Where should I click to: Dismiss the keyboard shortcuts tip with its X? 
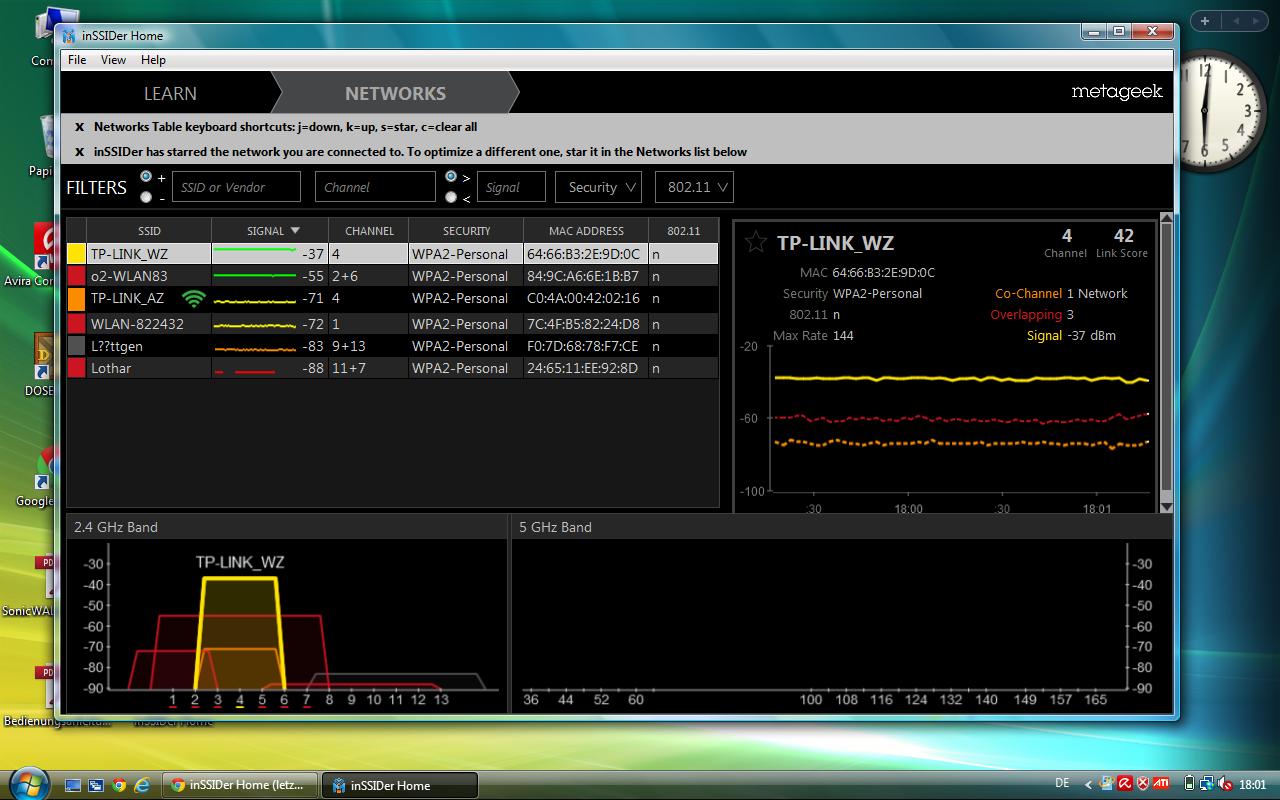[79, 127]
